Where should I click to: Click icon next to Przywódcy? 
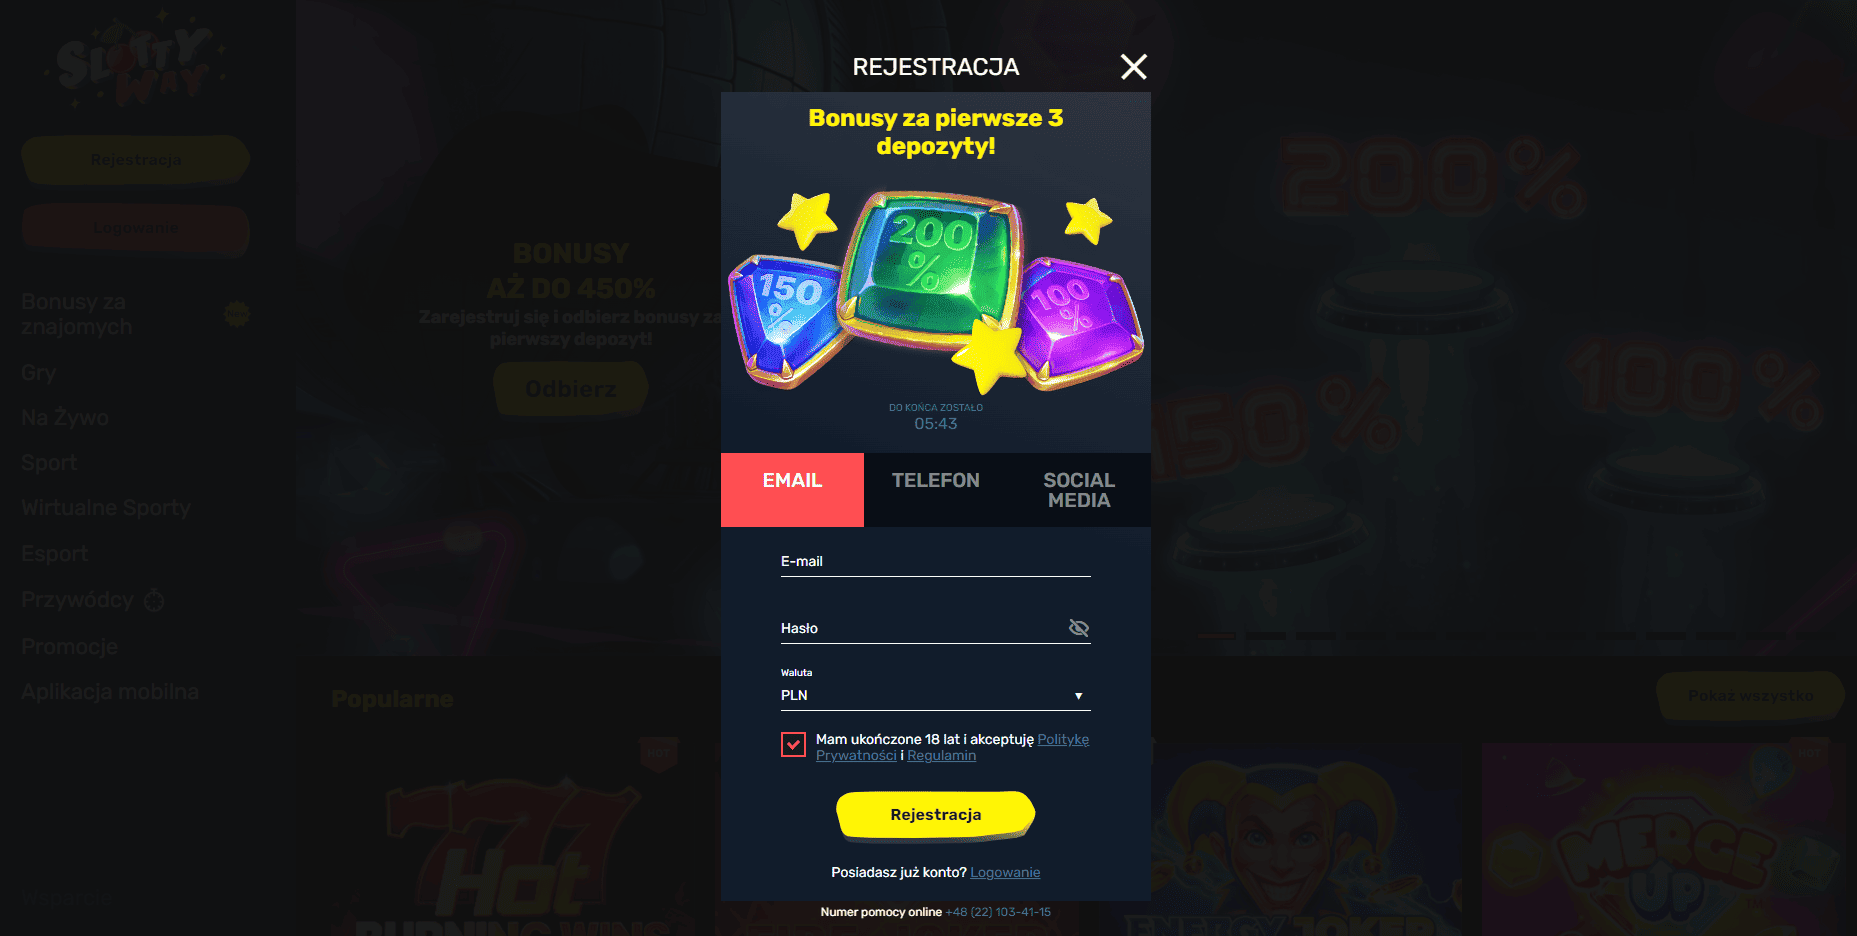click(154, 600)
